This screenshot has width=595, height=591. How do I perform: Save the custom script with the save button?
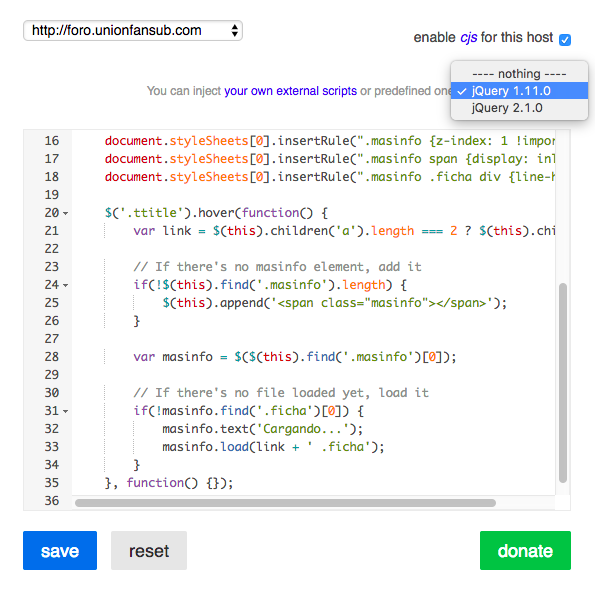(60, 550)
